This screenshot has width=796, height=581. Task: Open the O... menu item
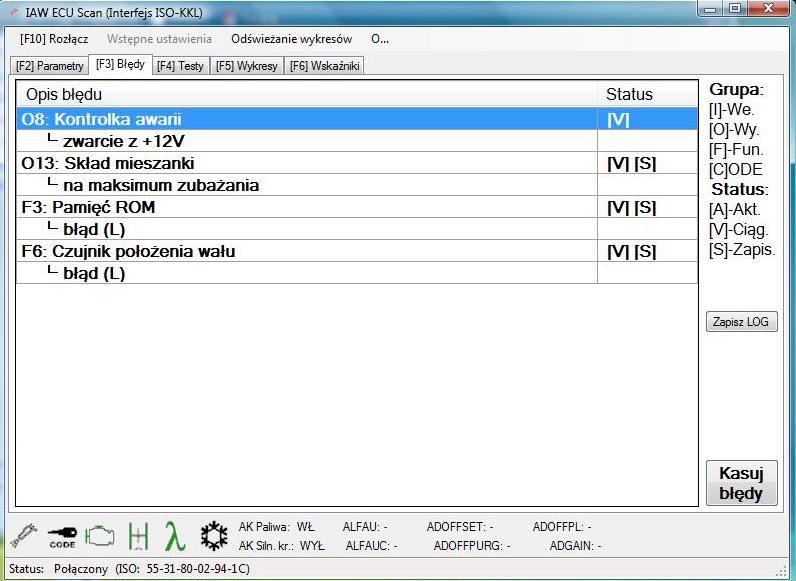[x=379, y=39]
